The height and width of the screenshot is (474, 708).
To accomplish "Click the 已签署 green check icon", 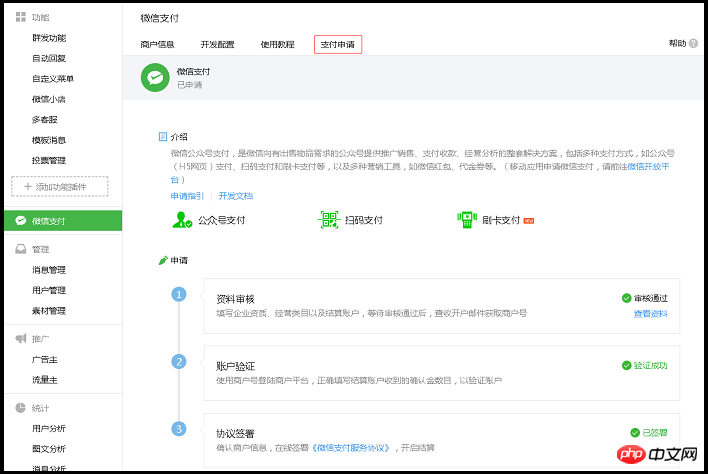I will (x=635, y=432).
